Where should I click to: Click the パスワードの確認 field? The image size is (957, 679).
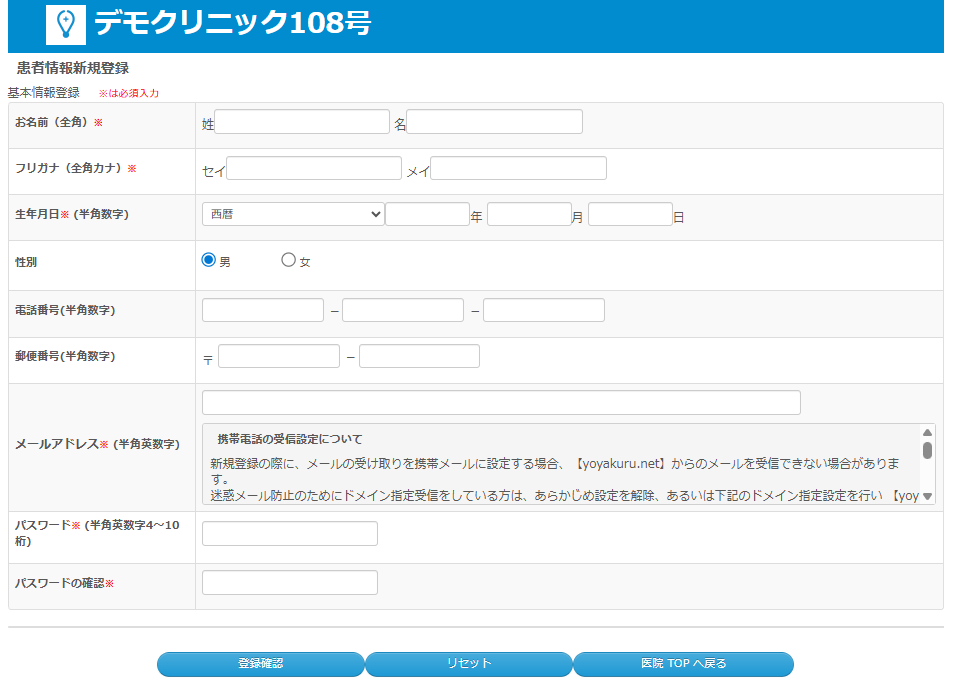point(290,582)
